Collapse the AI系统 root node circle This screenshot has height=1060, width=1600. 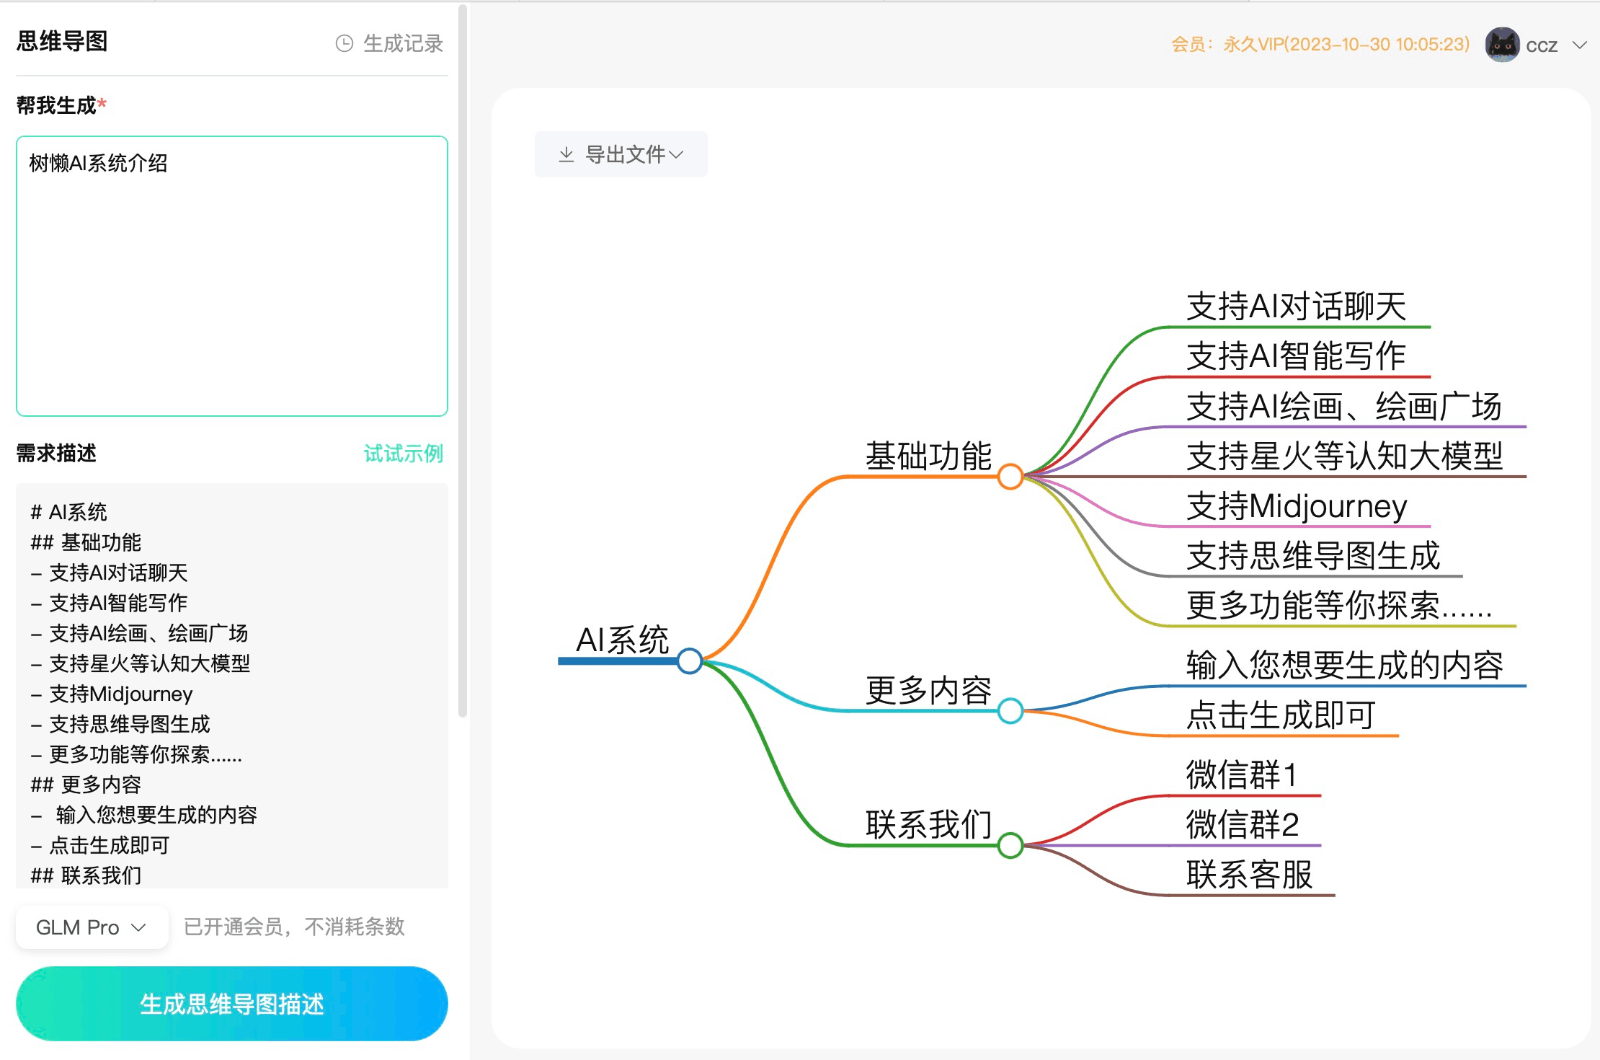tap(689, 661)
